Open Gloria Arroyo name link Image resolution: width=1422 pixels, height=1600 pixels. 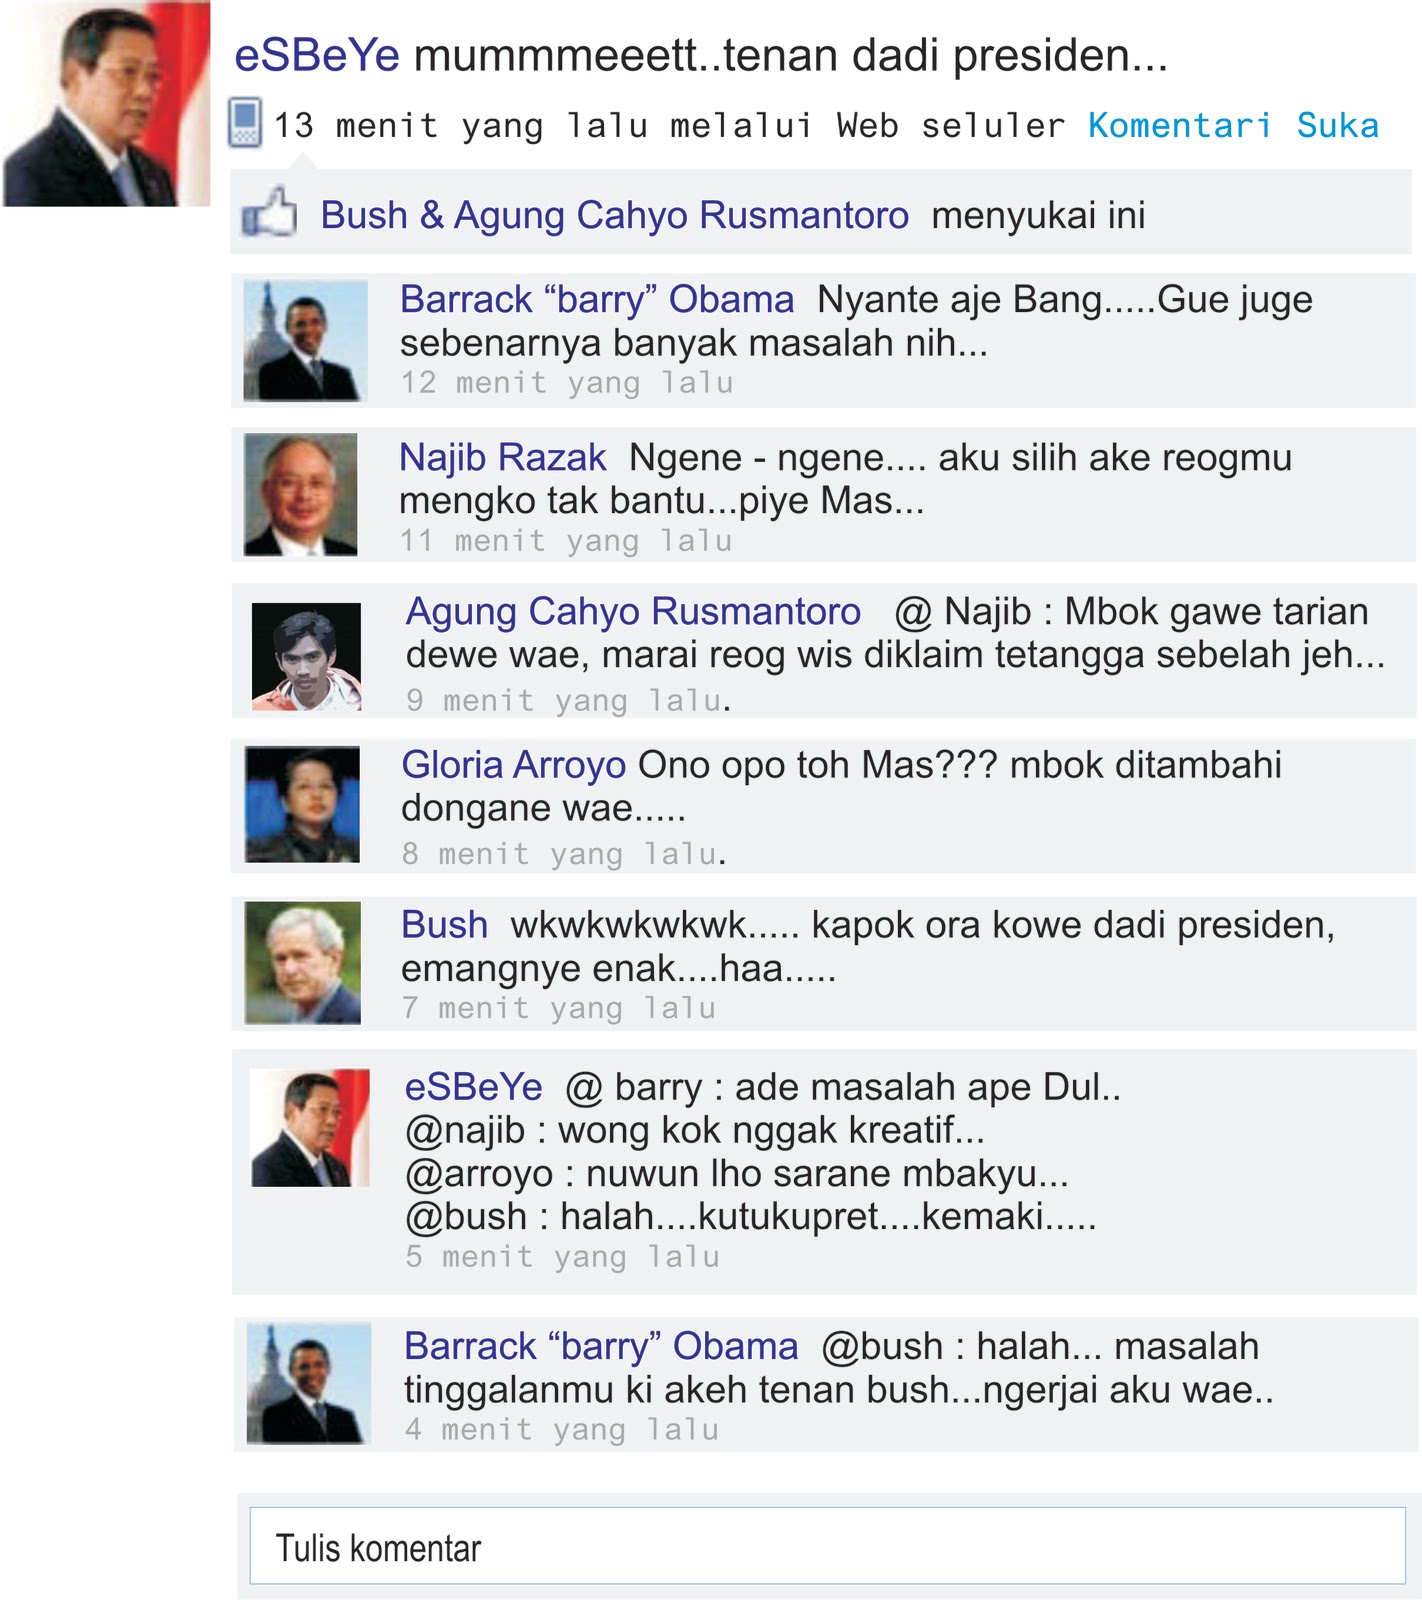(x=513, y=765)
